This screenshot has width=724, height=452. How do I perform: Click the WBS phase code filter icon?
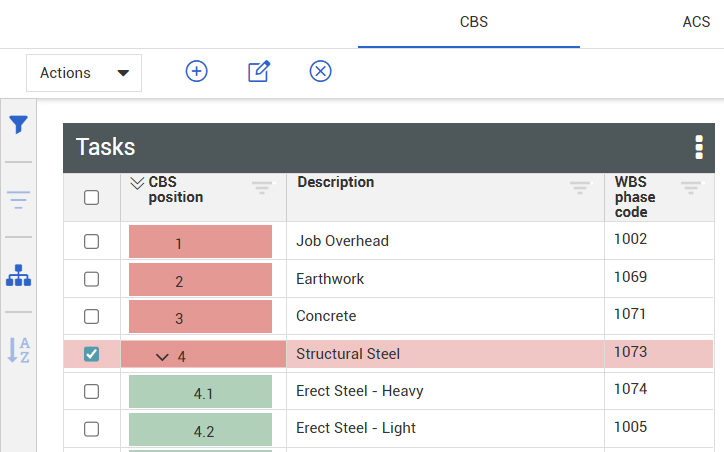[691, 187]
